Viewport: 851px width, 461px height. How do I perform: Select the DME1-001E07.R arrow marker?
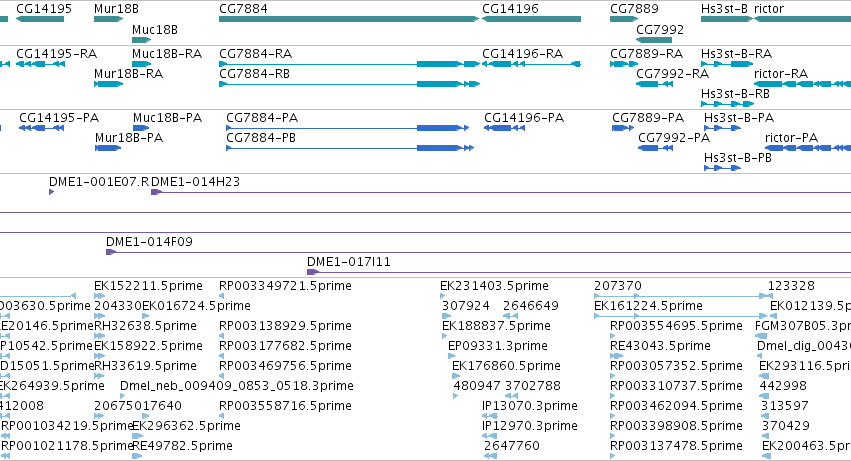pyautogui.click(x=52, y=192)
